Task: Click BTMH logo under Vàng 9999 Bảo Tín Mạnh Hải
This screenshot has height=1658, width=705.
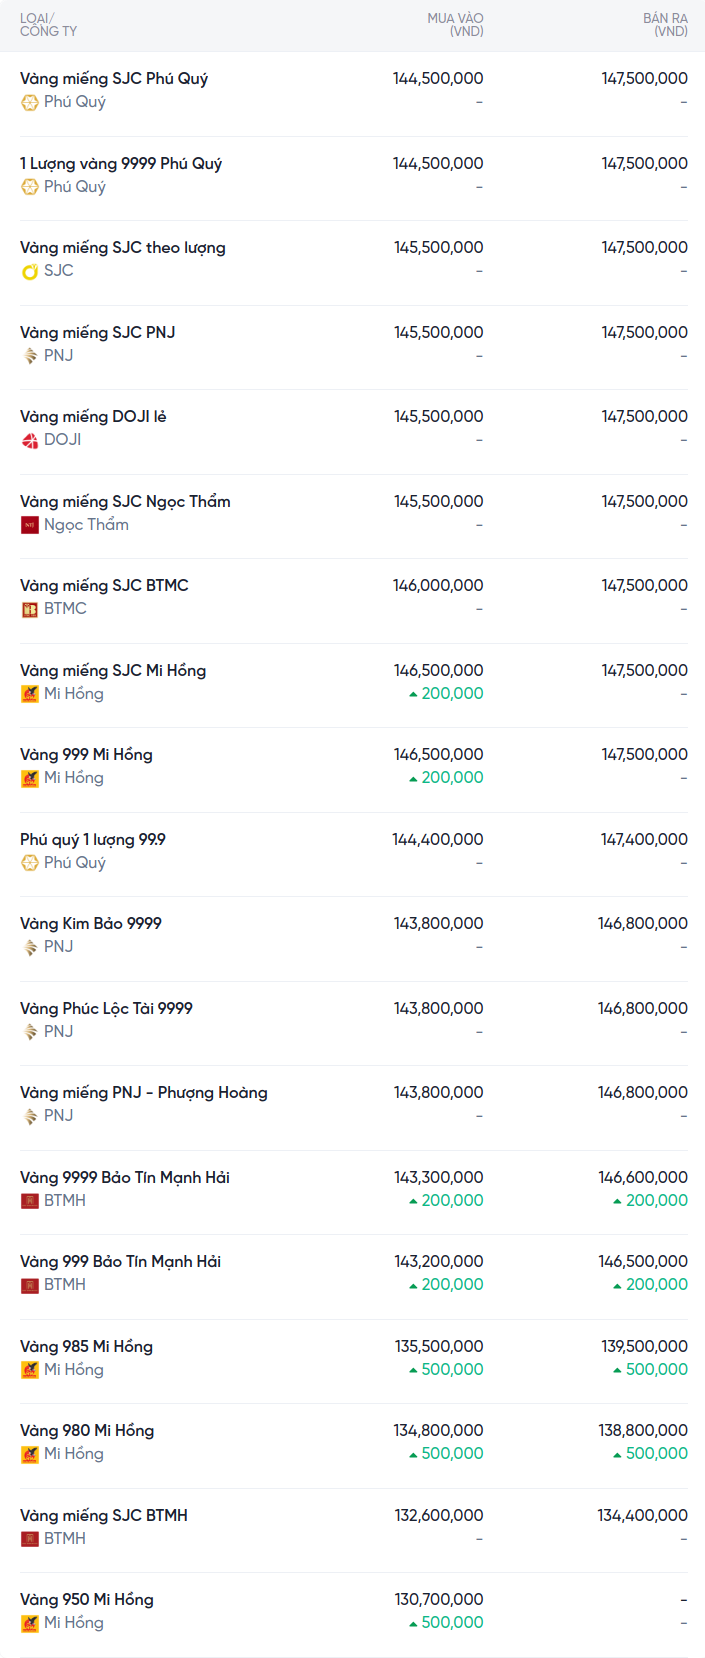Action: coord(30,1201)
